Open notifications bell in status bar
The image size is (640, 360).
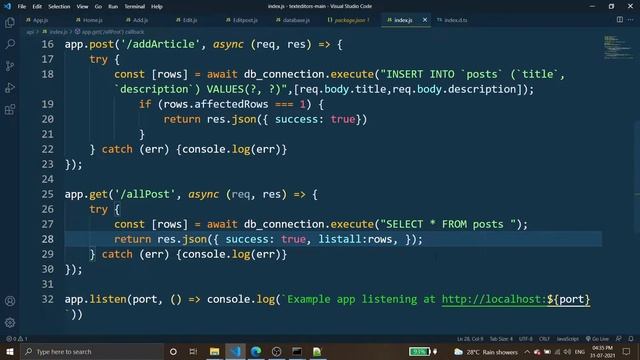(631, 339)
